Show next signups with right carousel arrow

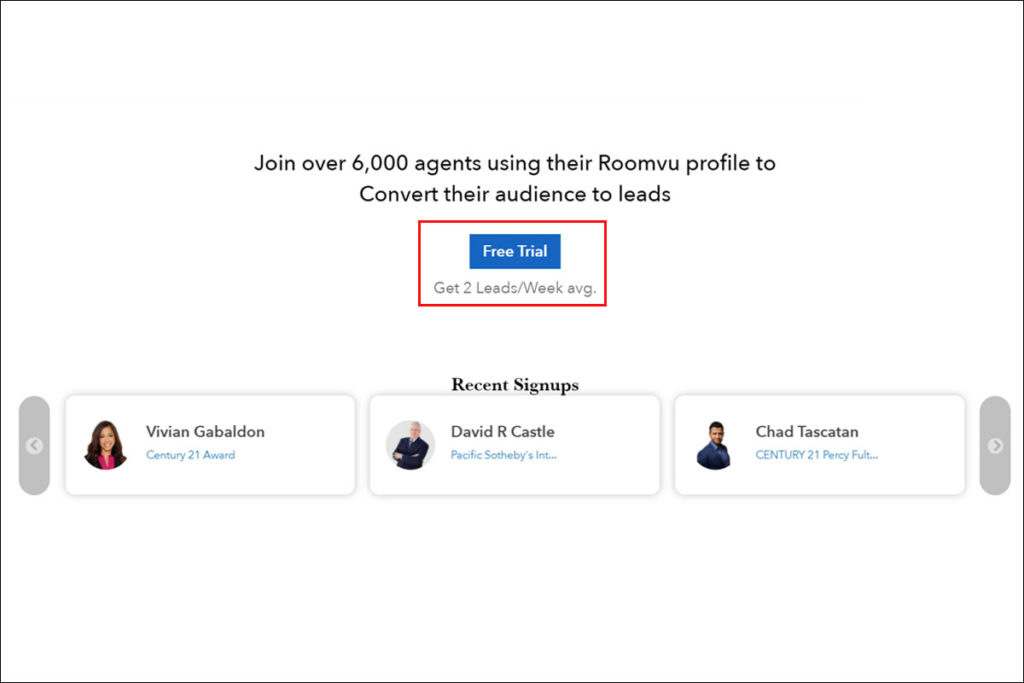(x=995, y=445)
